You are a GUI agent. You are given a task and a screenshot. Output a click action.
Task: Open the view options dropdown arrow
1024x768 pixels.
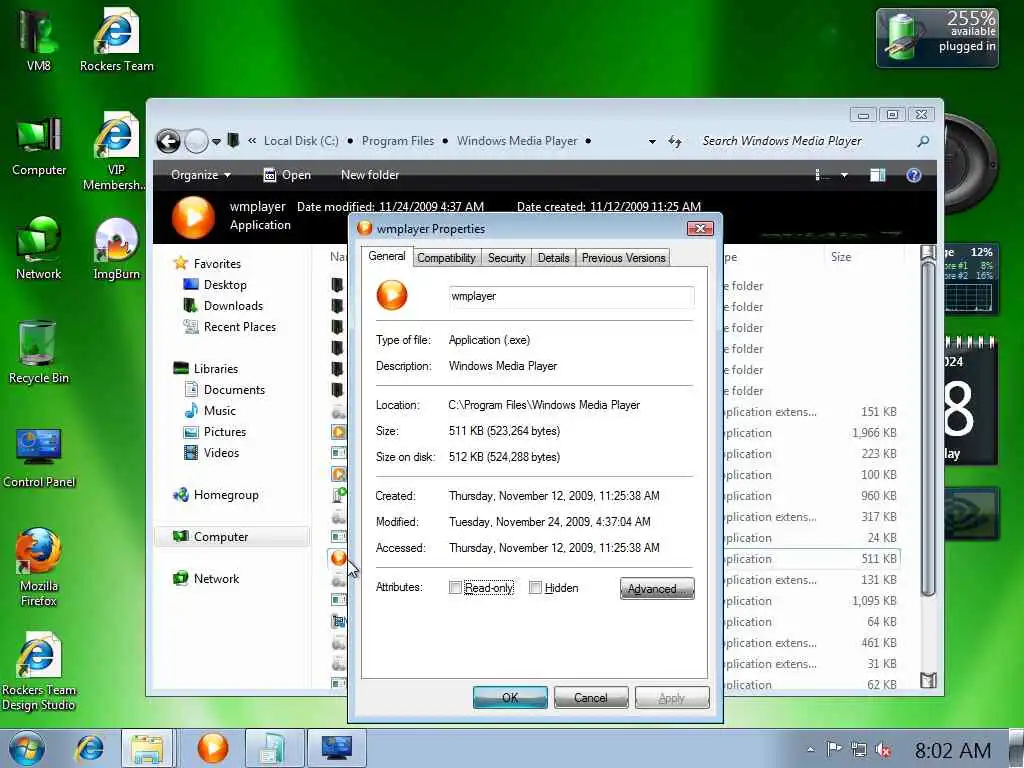tap(844, 175)
